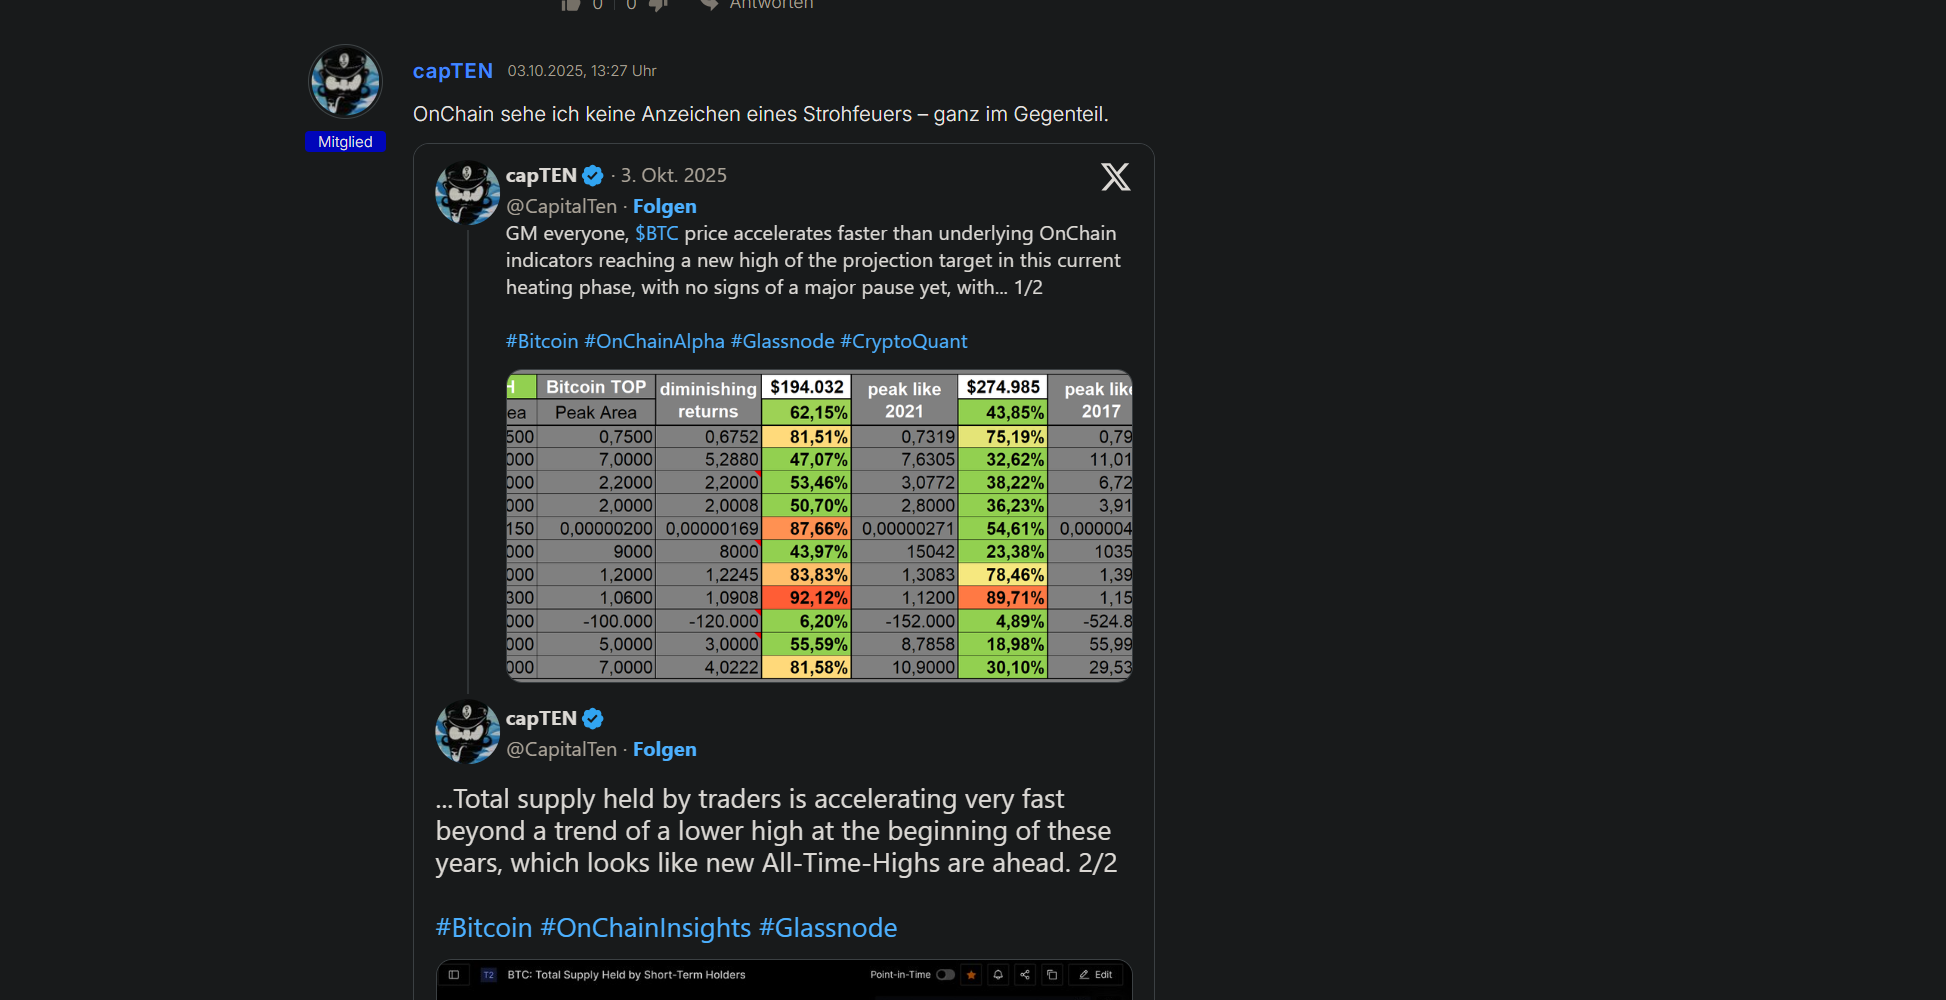The height and width of the screenshot is (1000, 1946).
Task: Click Folgen in the first tweet
Action: coord(664,206)
